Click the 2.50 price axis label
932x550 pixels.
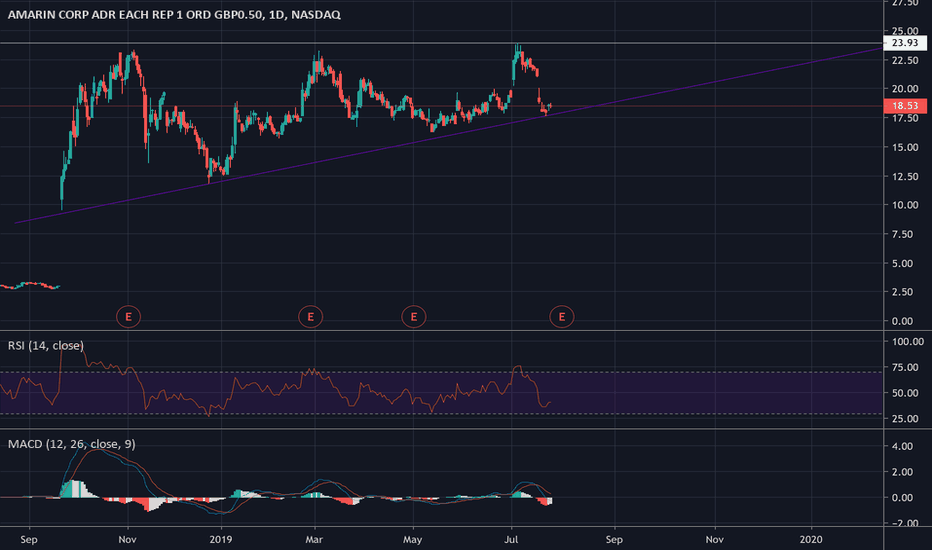coord(903,292)
